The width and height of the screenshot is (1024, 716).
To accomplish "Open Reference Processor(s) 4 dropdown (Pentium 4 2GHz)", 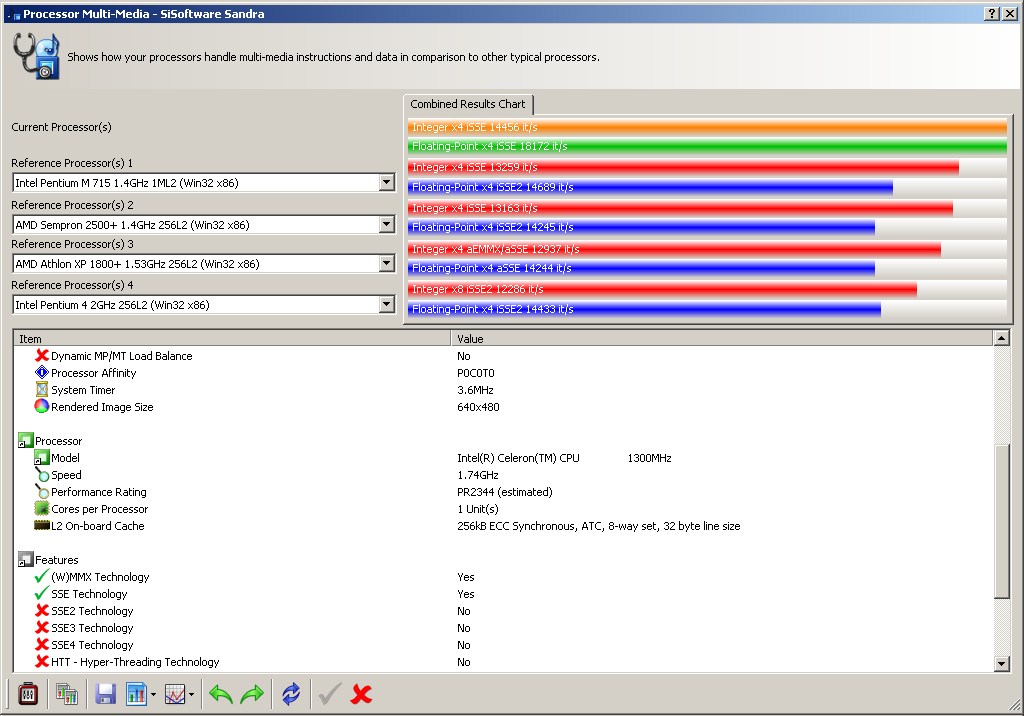I will 387,305.
